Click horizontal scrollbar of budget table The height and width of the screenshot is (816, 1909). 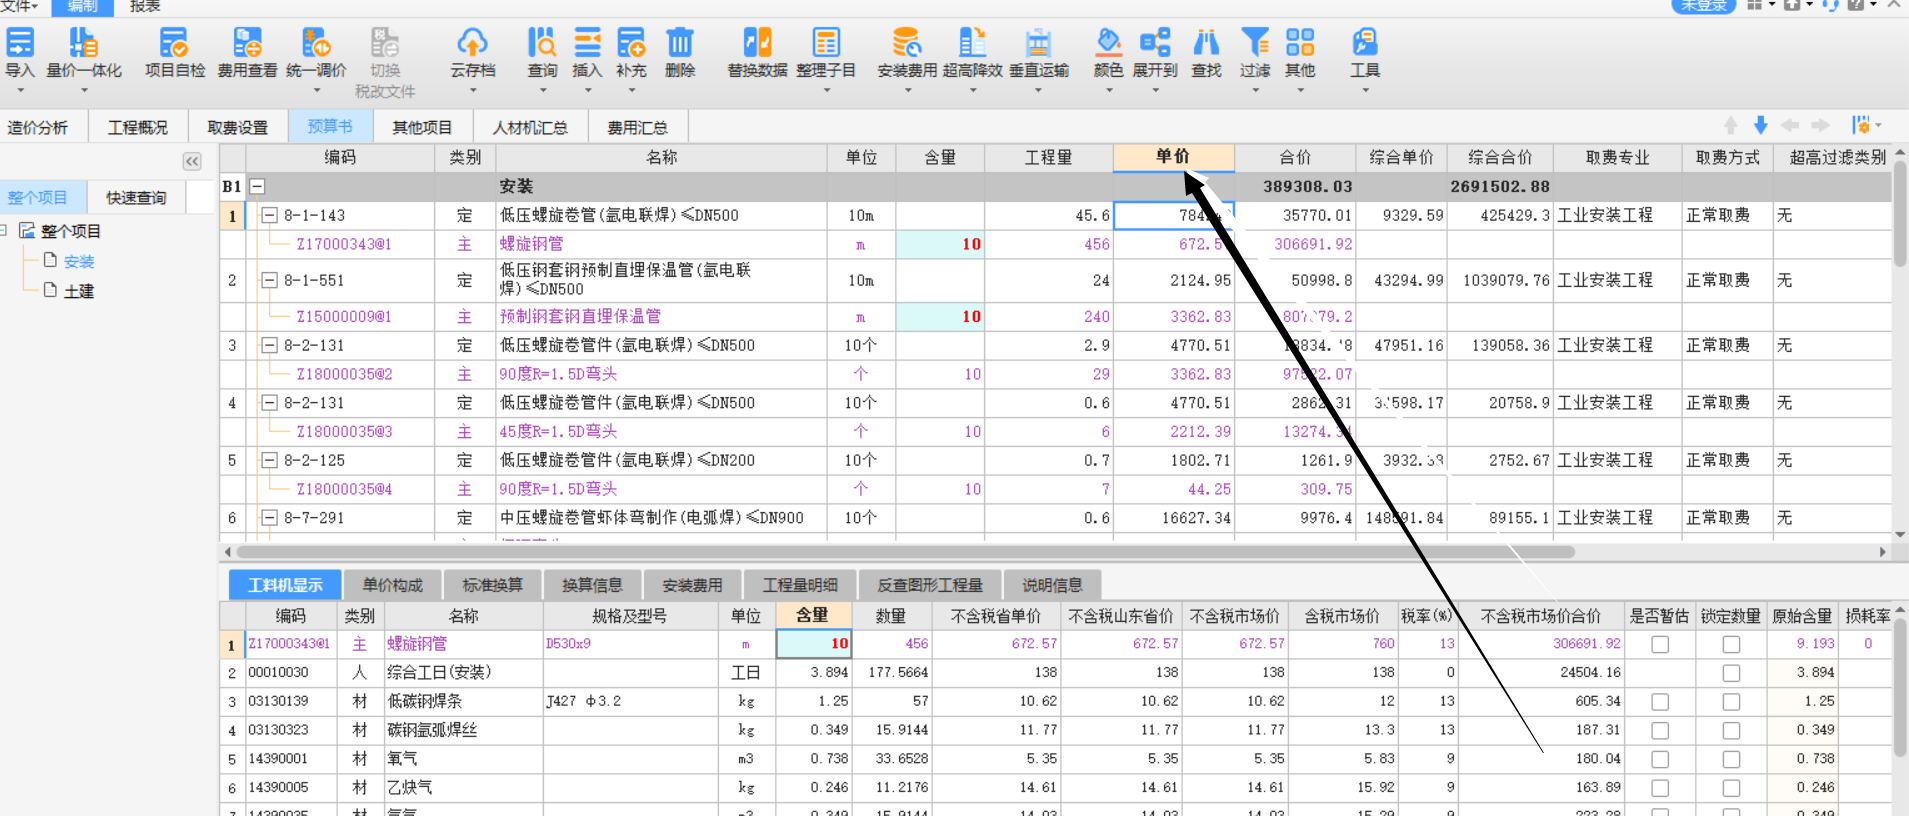coord(905,552)
